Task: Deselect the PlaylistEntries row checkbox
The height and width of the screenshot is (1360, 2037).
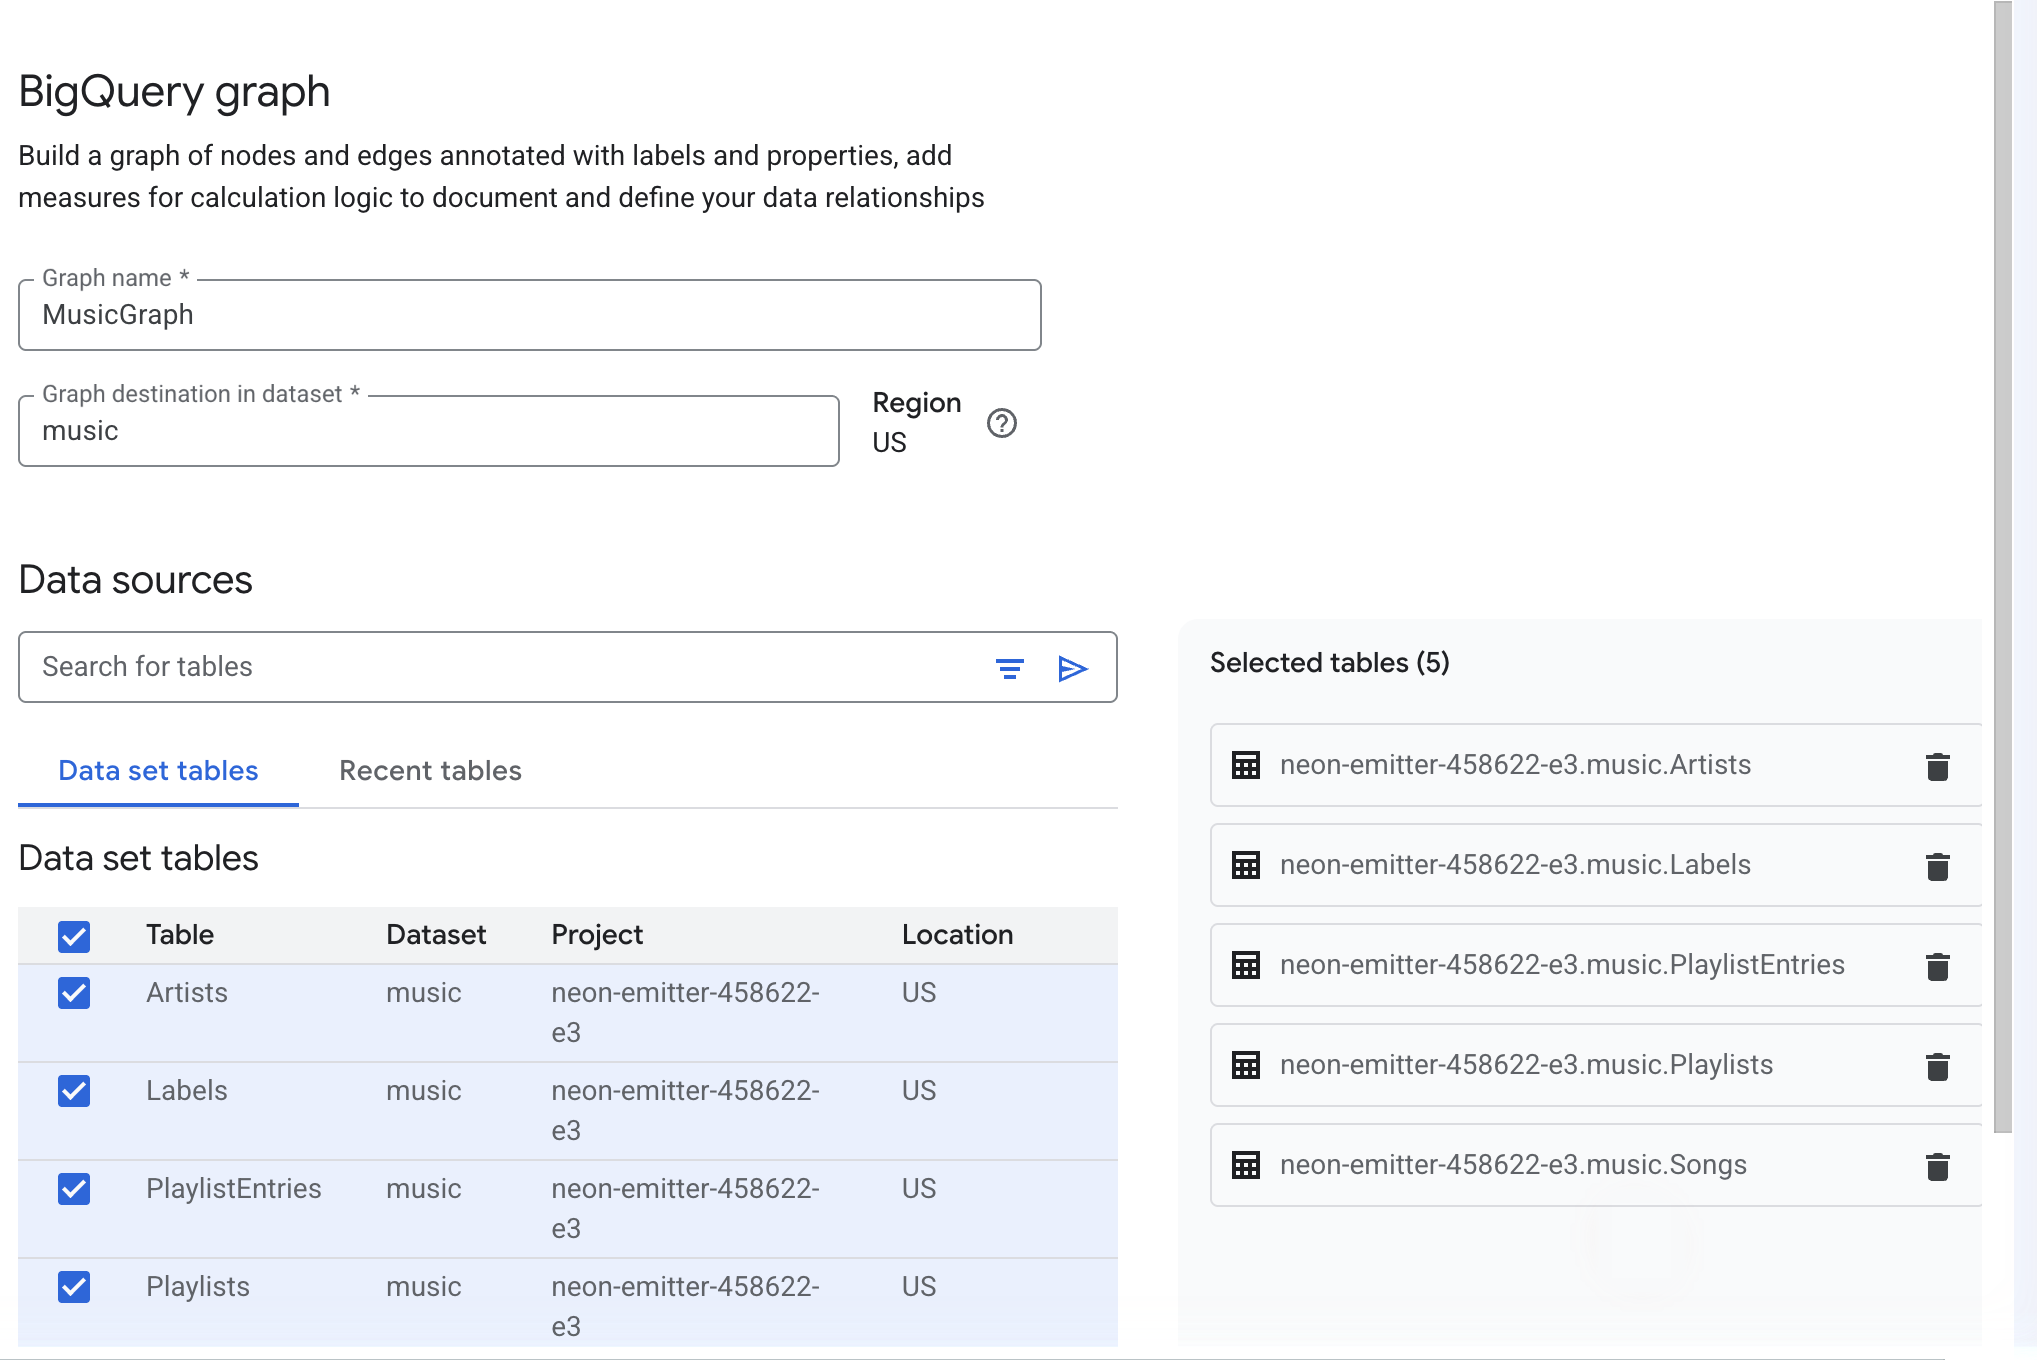Action: point(74,1189)
